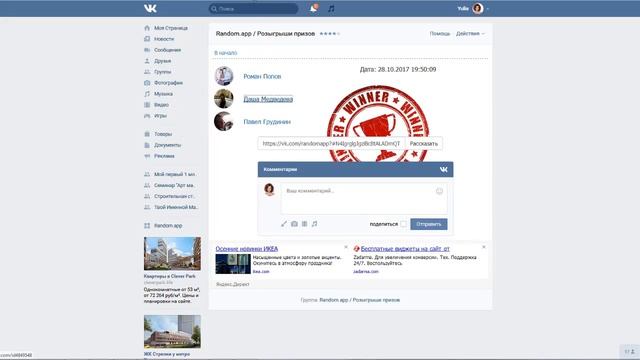Click the Сообщения chat icon
Image resolution: width=640 pixels, height=360 pixels.
(x=147, y=50)
